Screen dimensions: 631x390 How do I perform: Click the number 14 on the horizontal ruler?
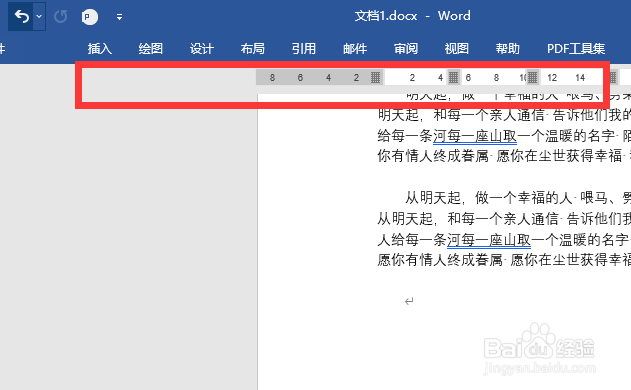click(x=580, y=78)
